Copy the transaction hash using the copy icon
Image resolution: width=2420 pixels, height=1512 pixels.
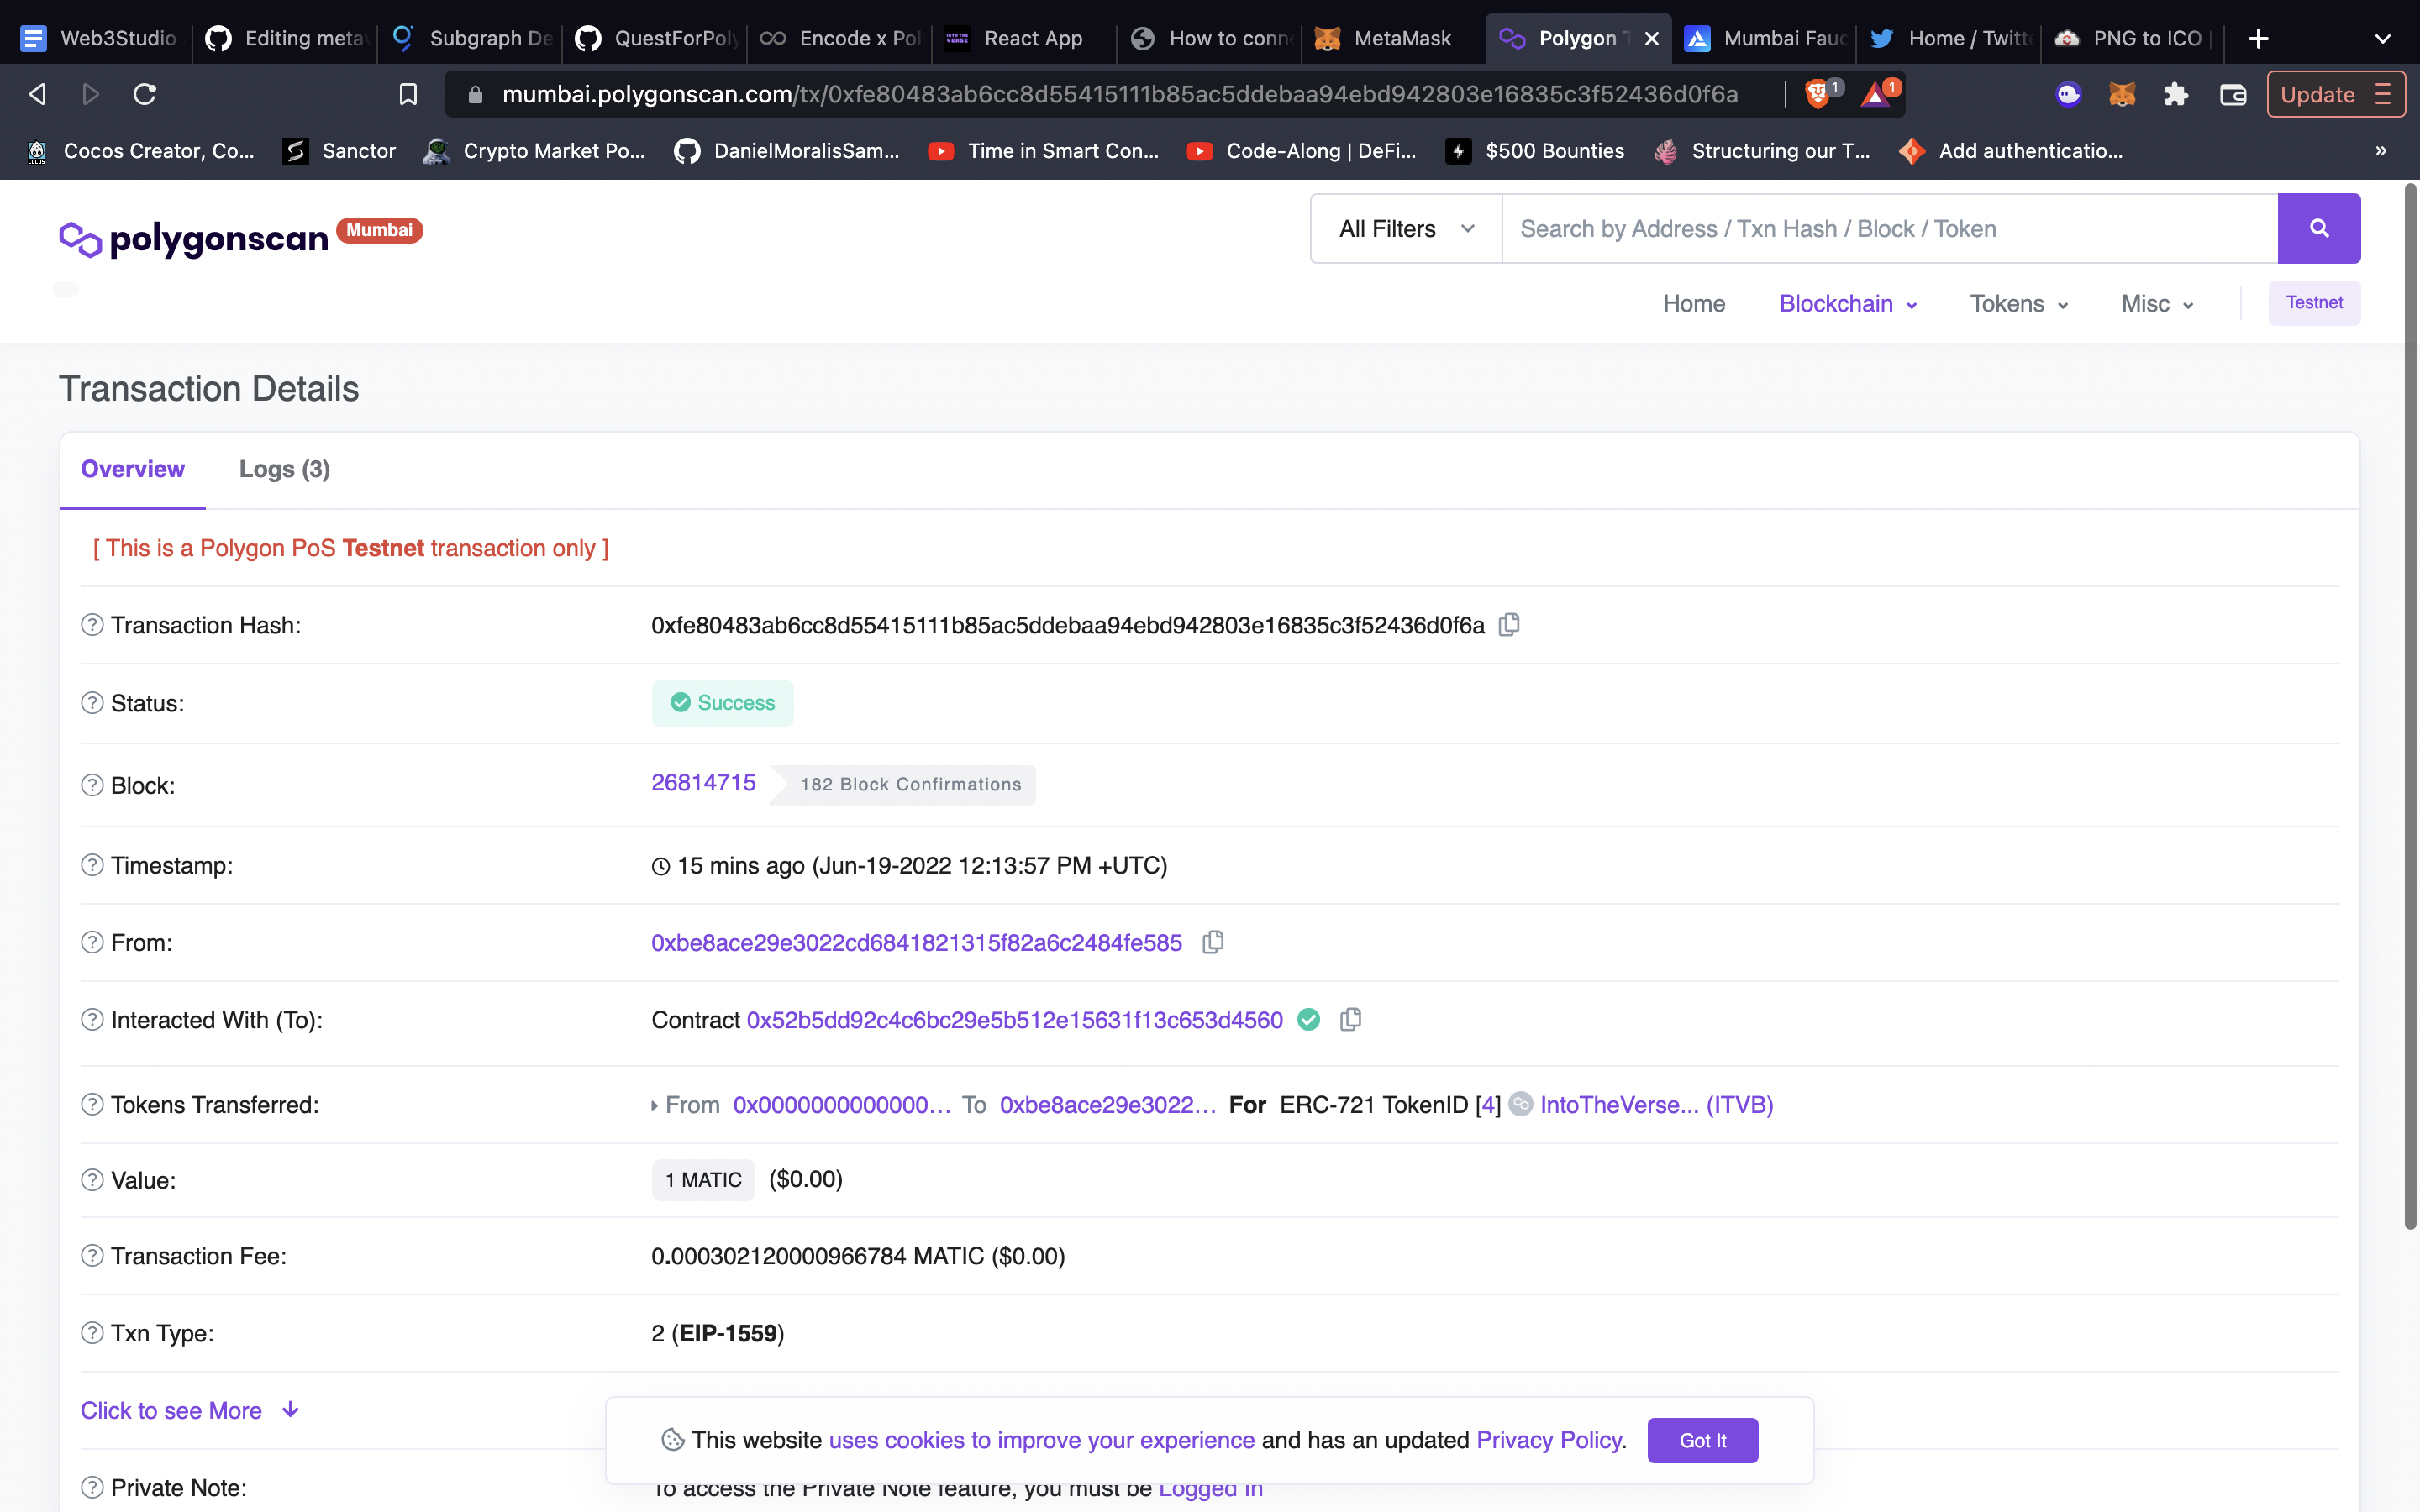1508,624
